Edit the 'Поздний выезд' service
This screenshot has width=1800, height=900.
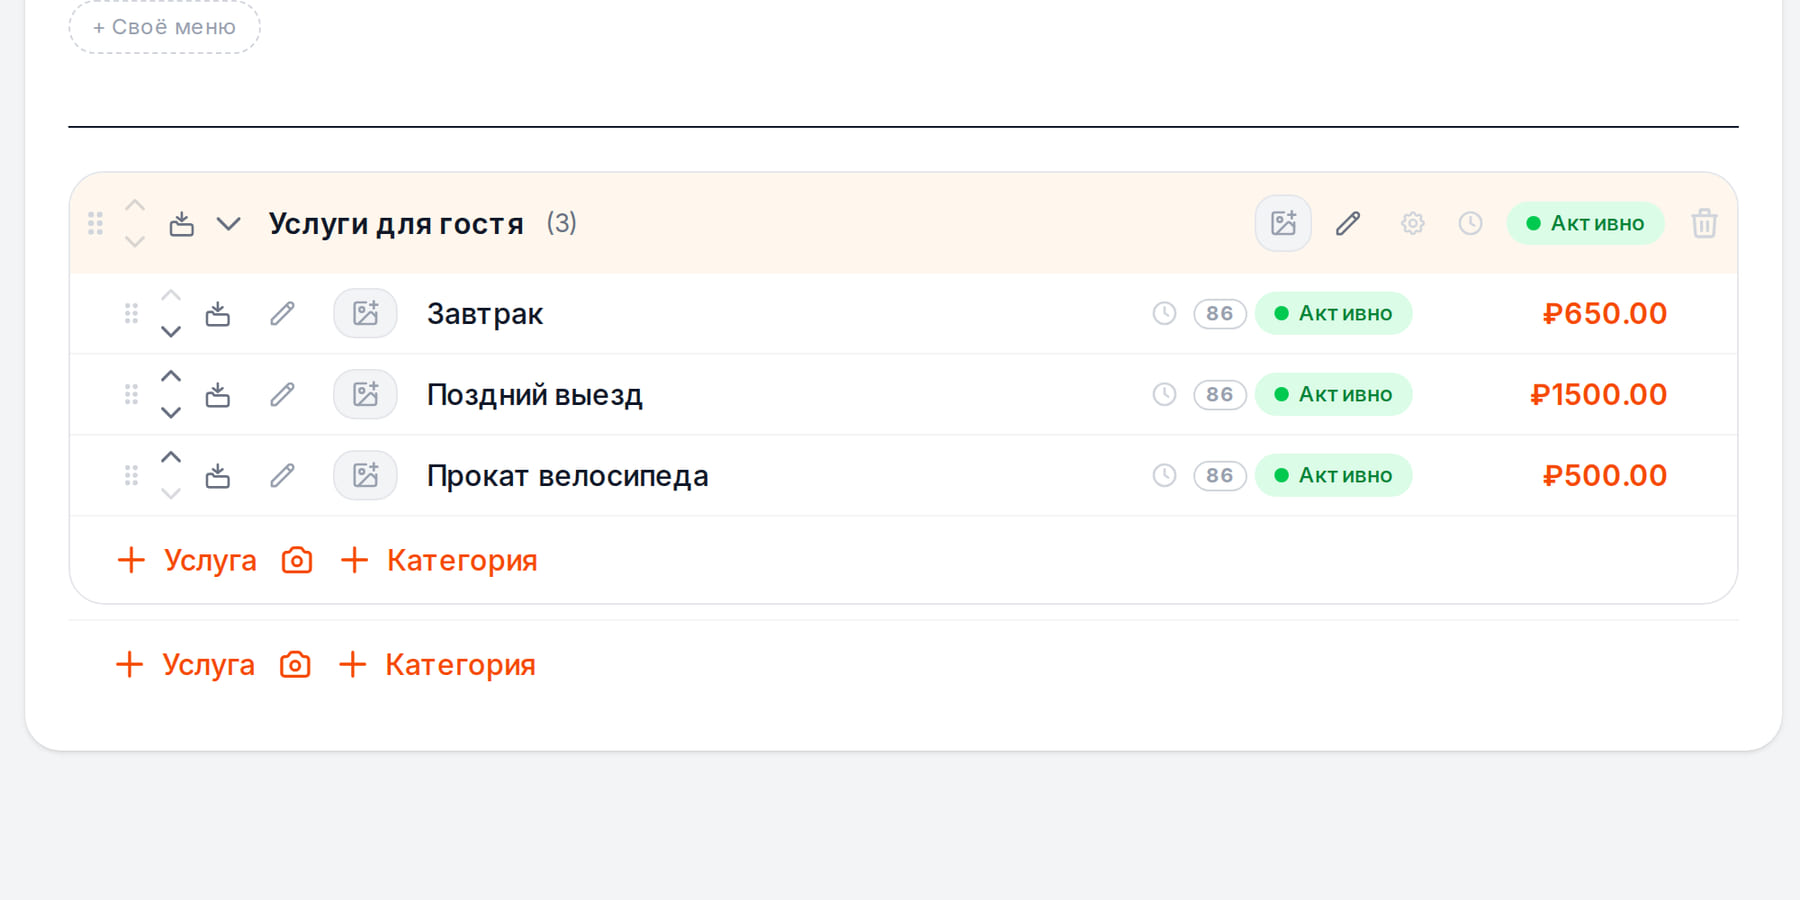pyautogui.click(x=282, y=395)
